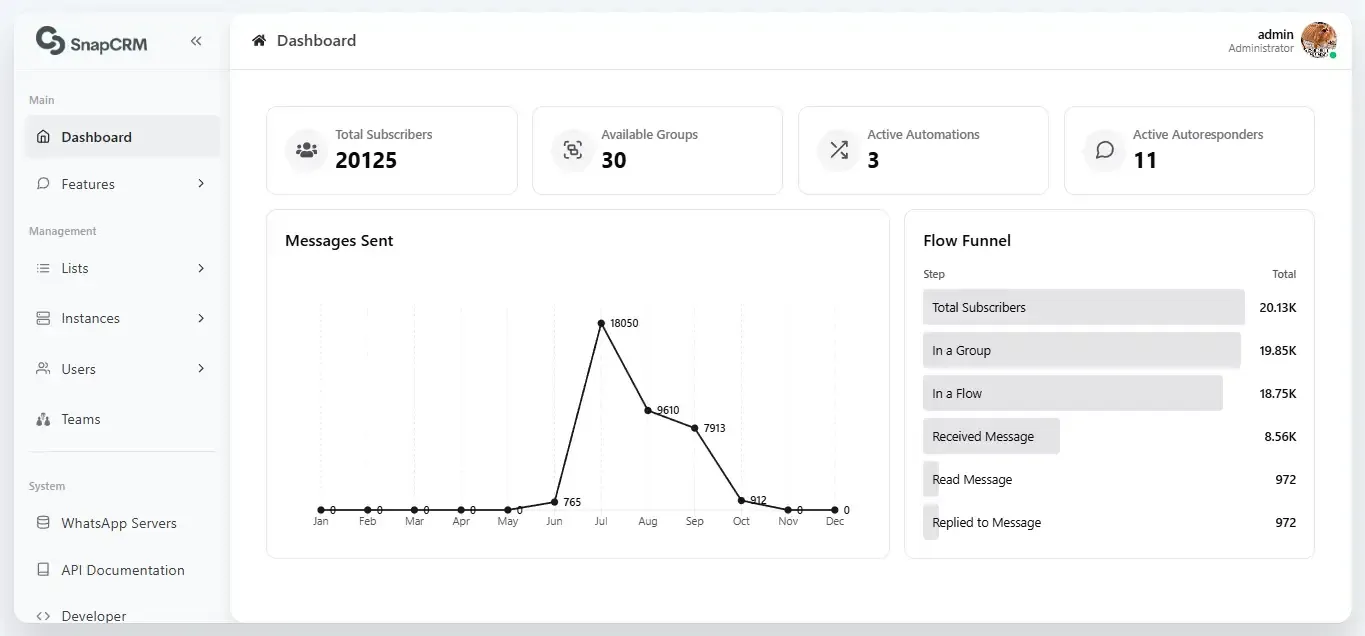Click the Active Automations shuffle icon
Image resolution: width=1365 pixels, height=636 pixels.
coord(838,150)
